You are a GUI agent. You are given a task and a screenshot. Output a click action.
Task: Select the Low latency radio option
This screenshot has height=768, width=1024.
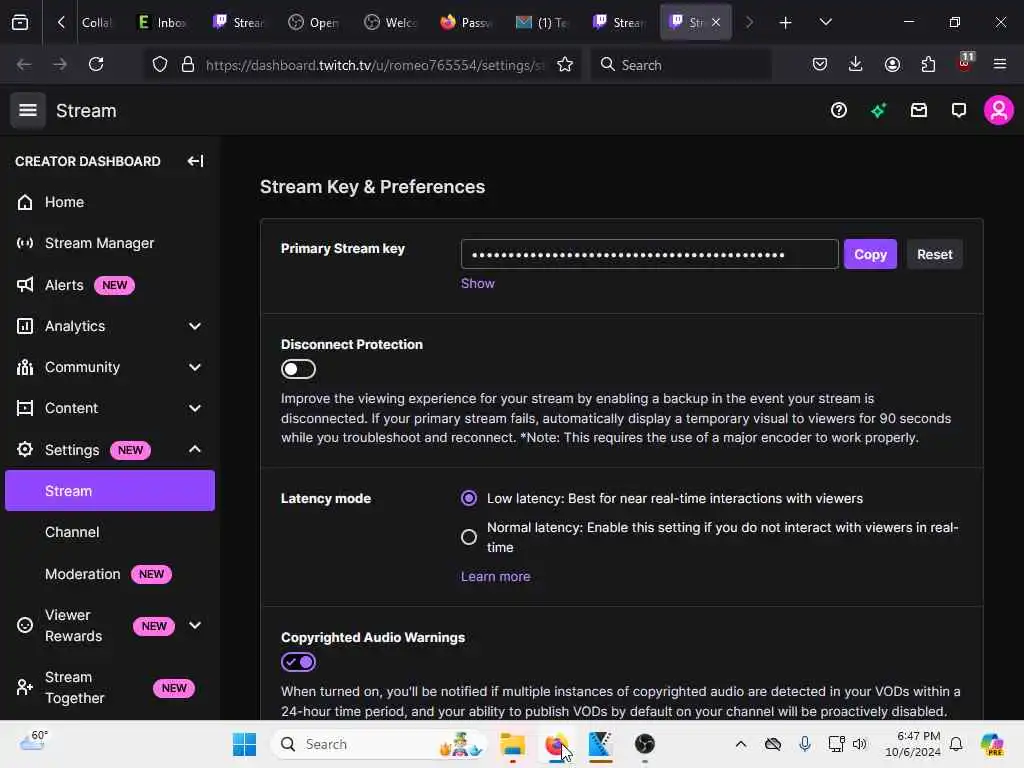pos(469,498)
